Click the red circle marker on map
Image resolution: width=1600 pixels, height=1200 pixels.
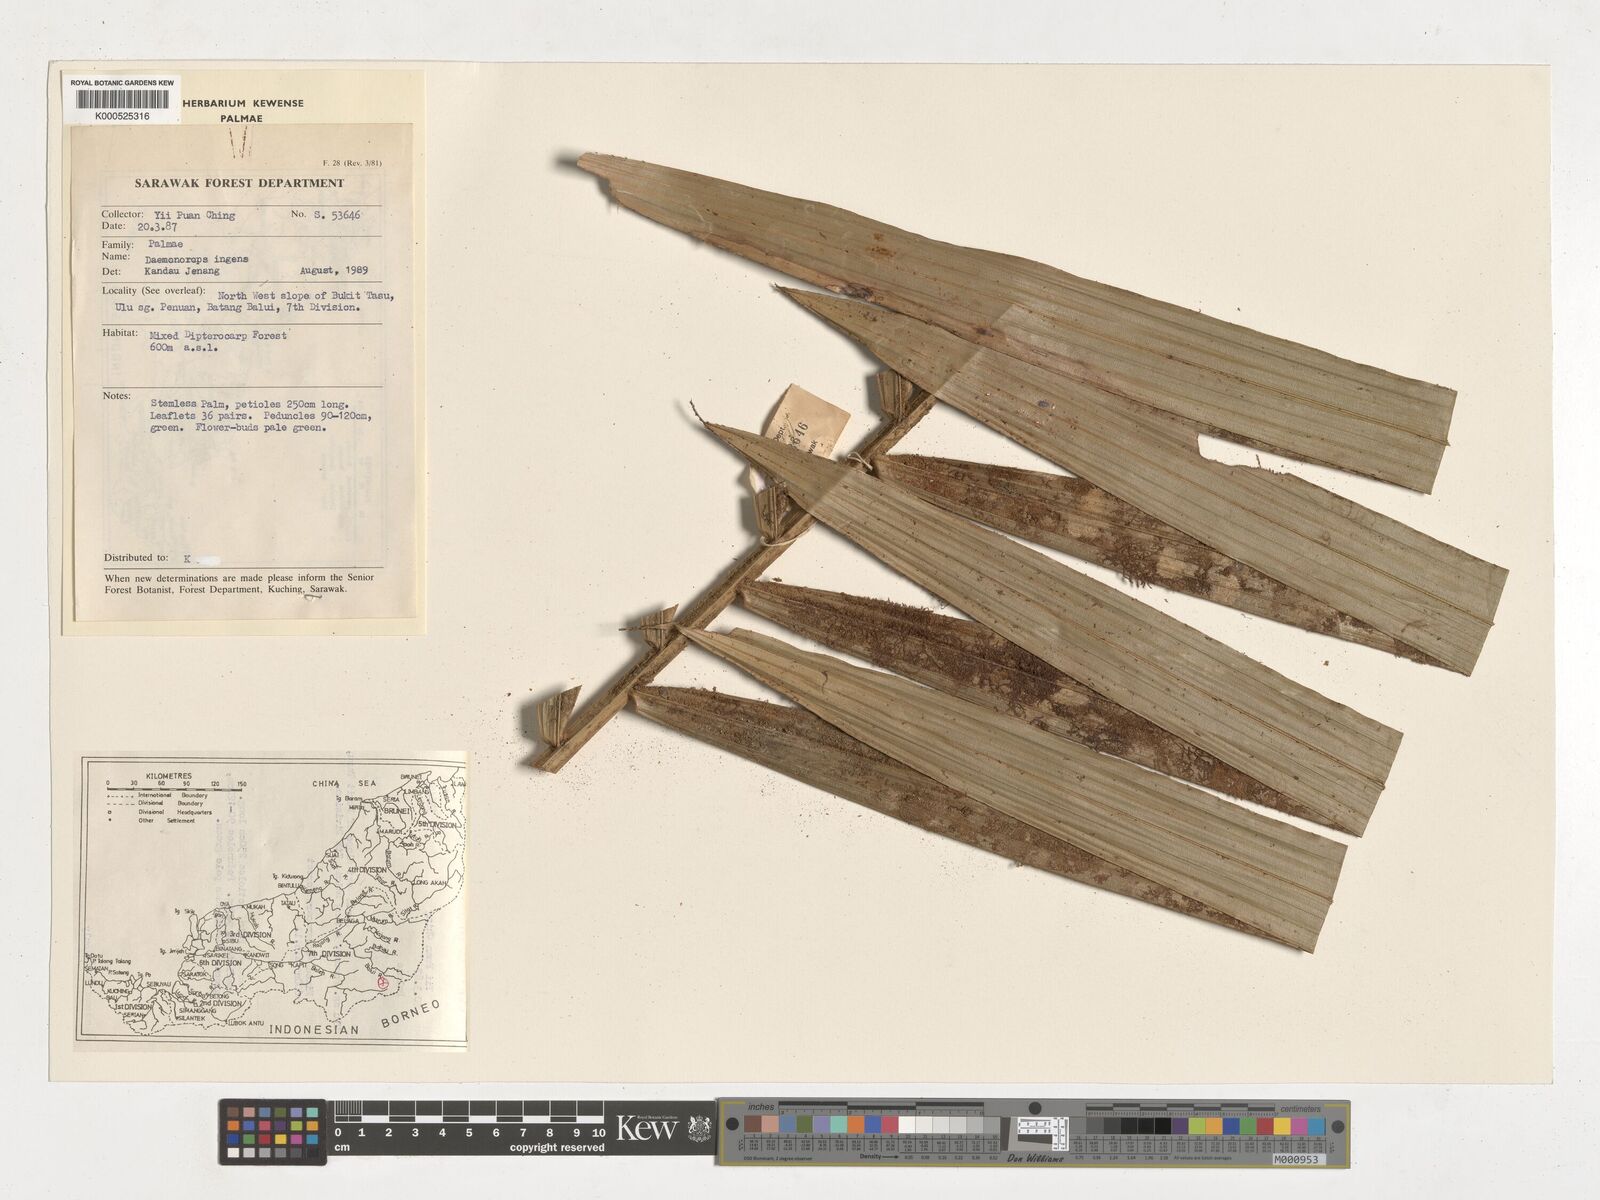382,985
